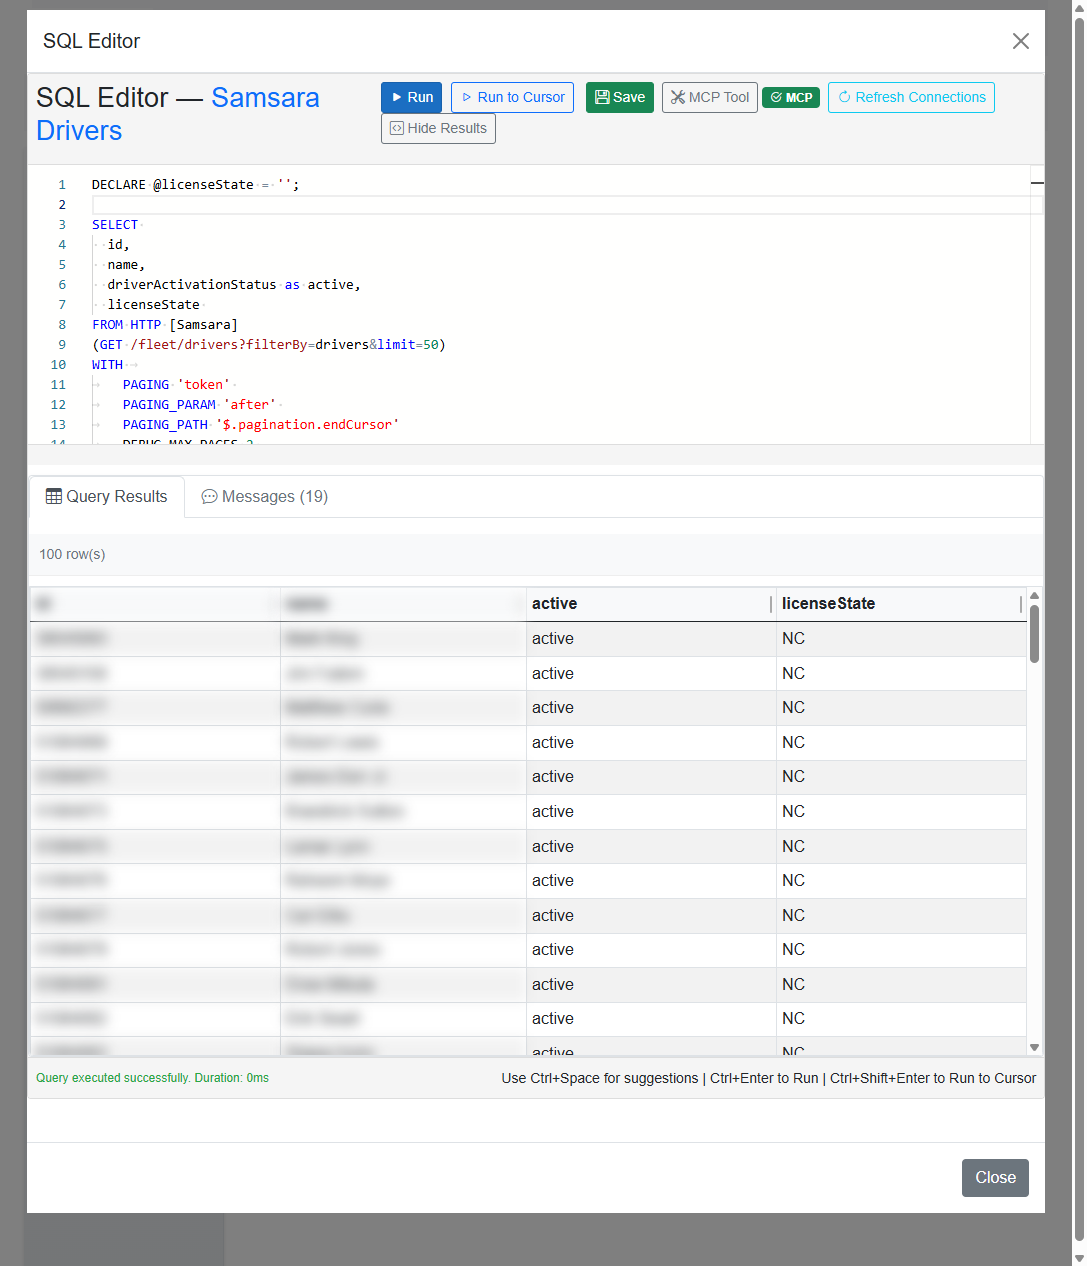Select first row's active cell
1087x1266 pixels.
pyautogui.click(x=651, y=639)
